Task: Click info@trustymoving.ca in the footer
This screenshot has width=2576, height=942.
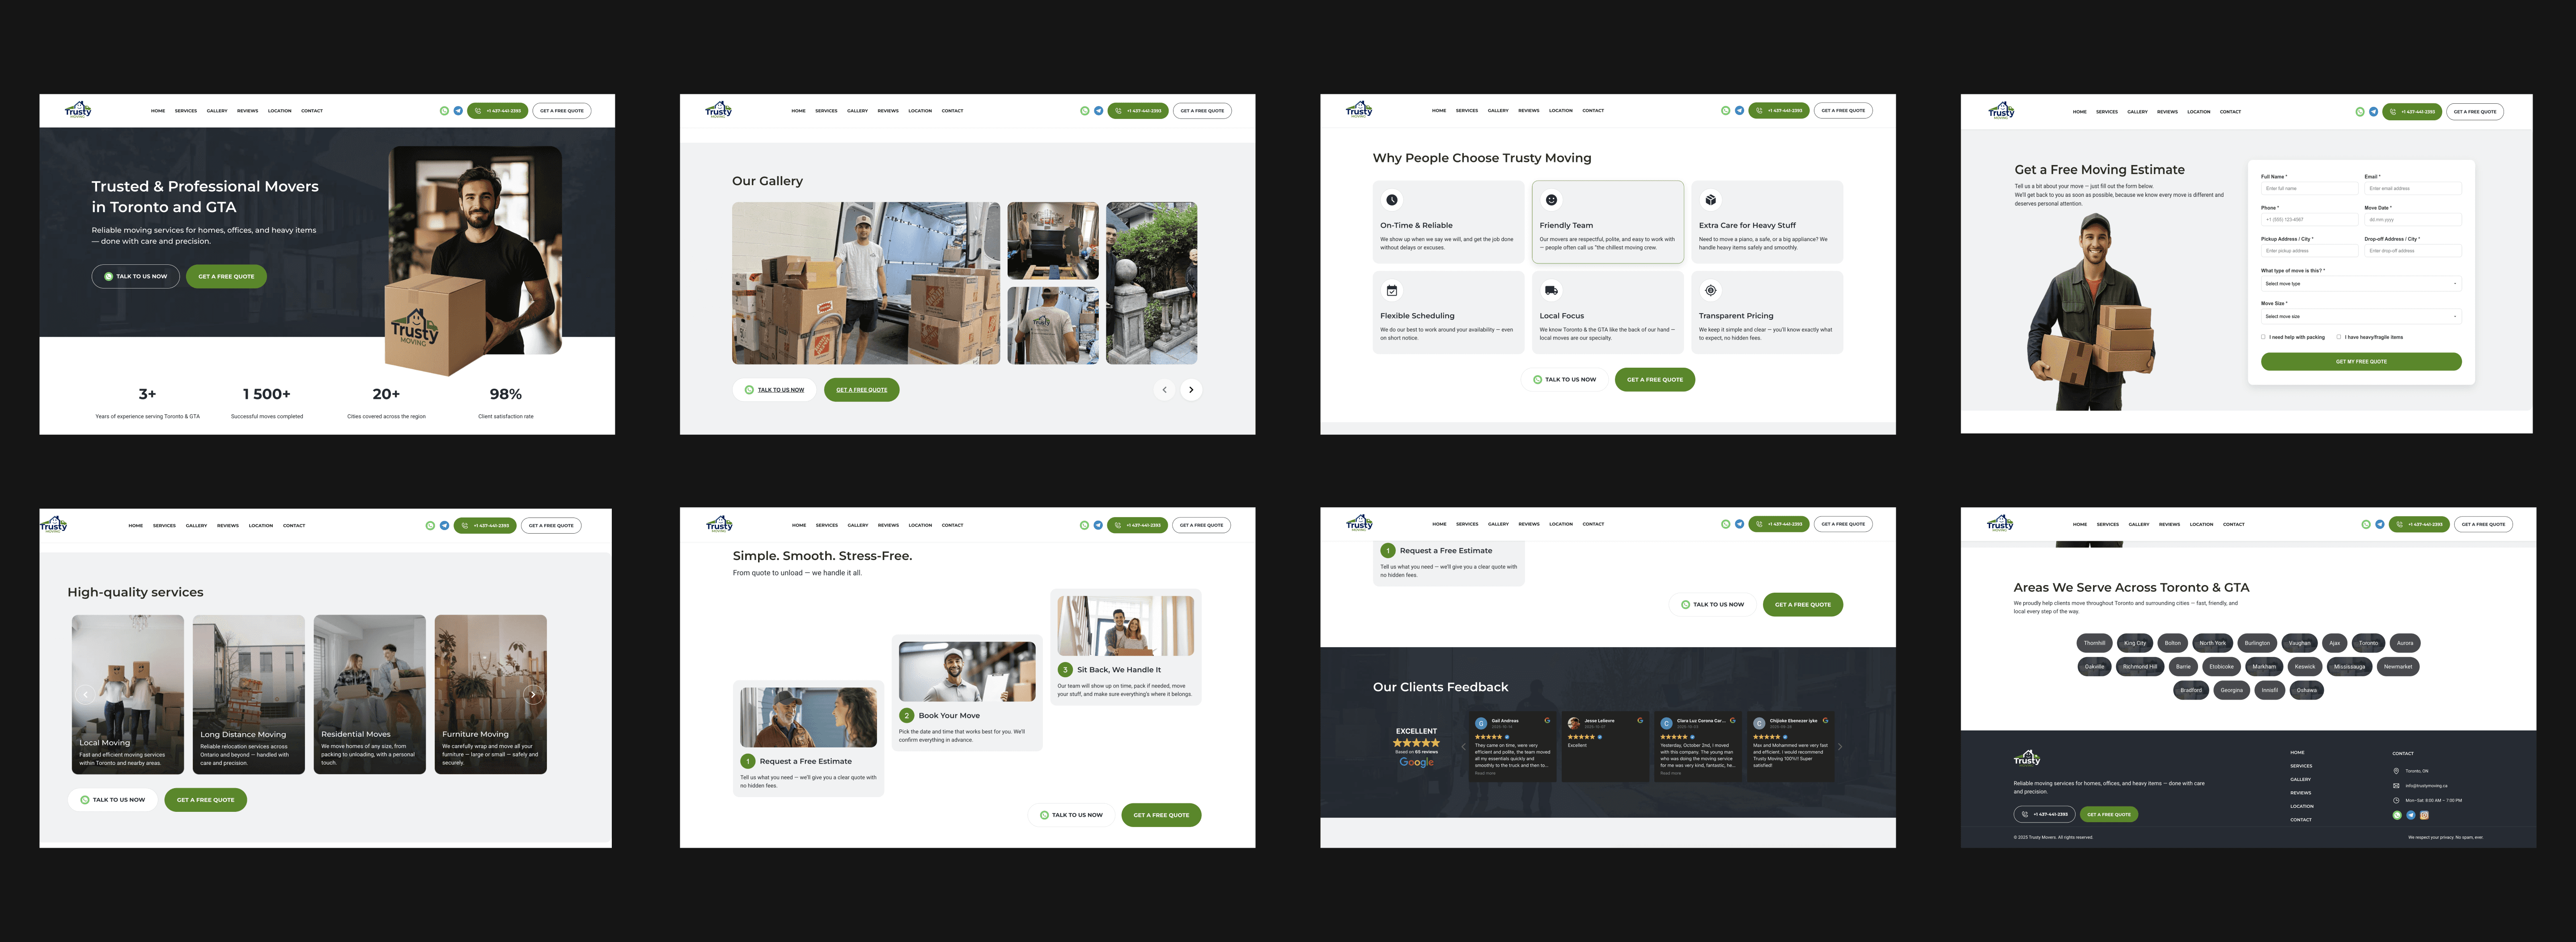Action: (x=2426, y=786)
